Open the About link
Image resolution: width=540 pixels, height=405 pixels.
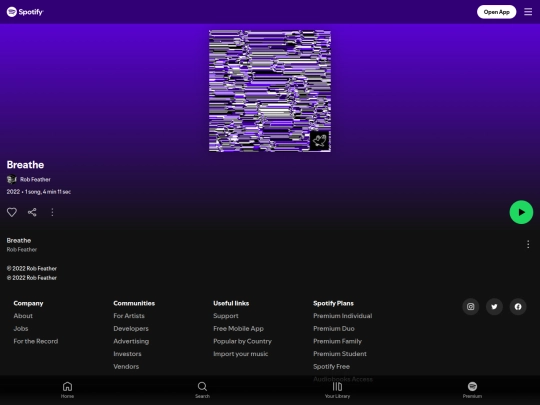coord(23,316)
